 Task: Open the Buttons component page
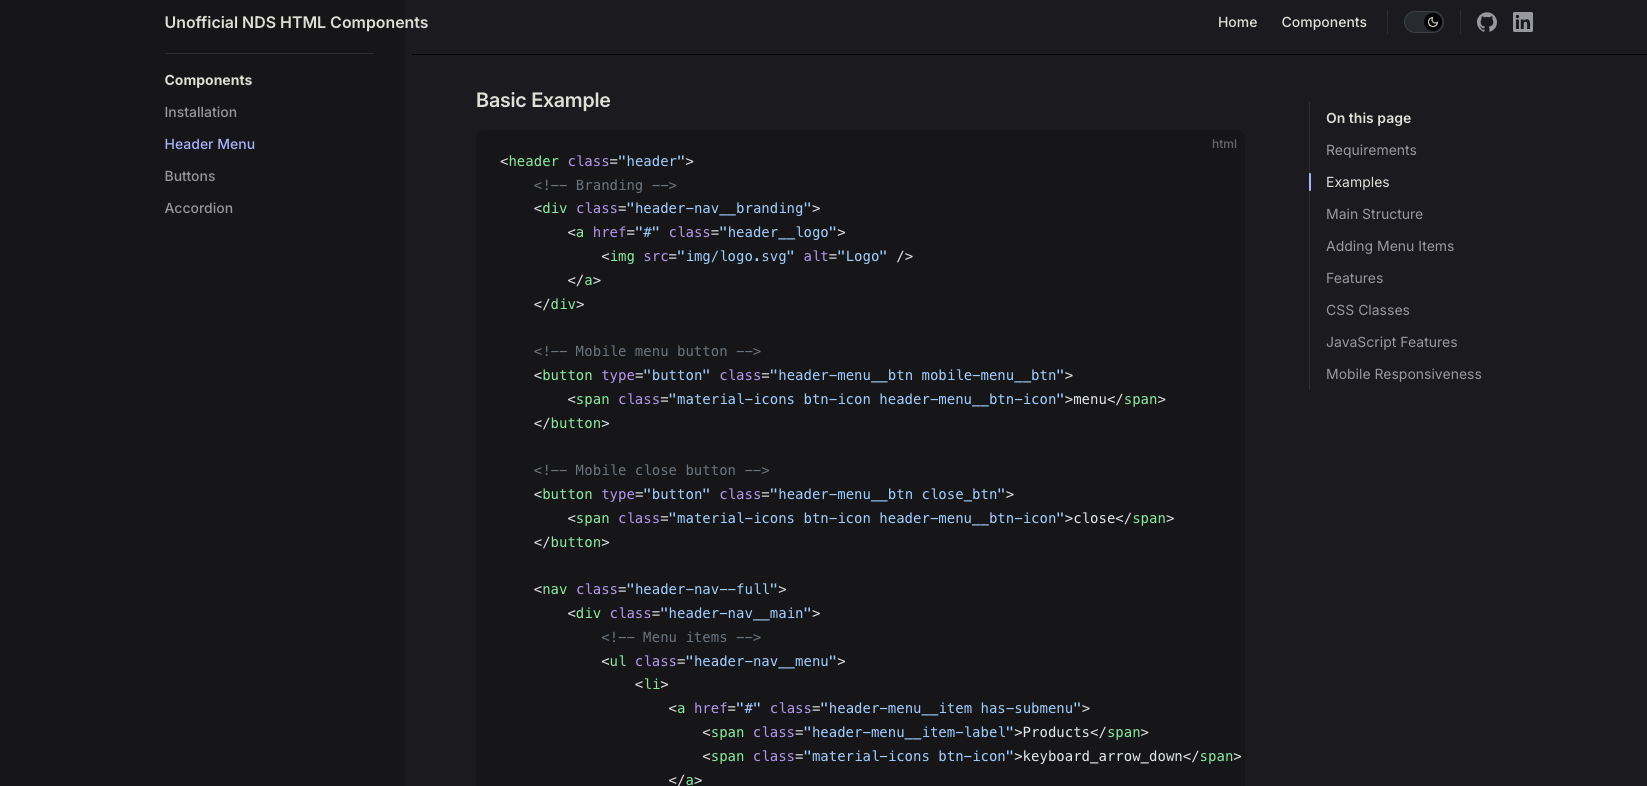(x=190, y=176)
